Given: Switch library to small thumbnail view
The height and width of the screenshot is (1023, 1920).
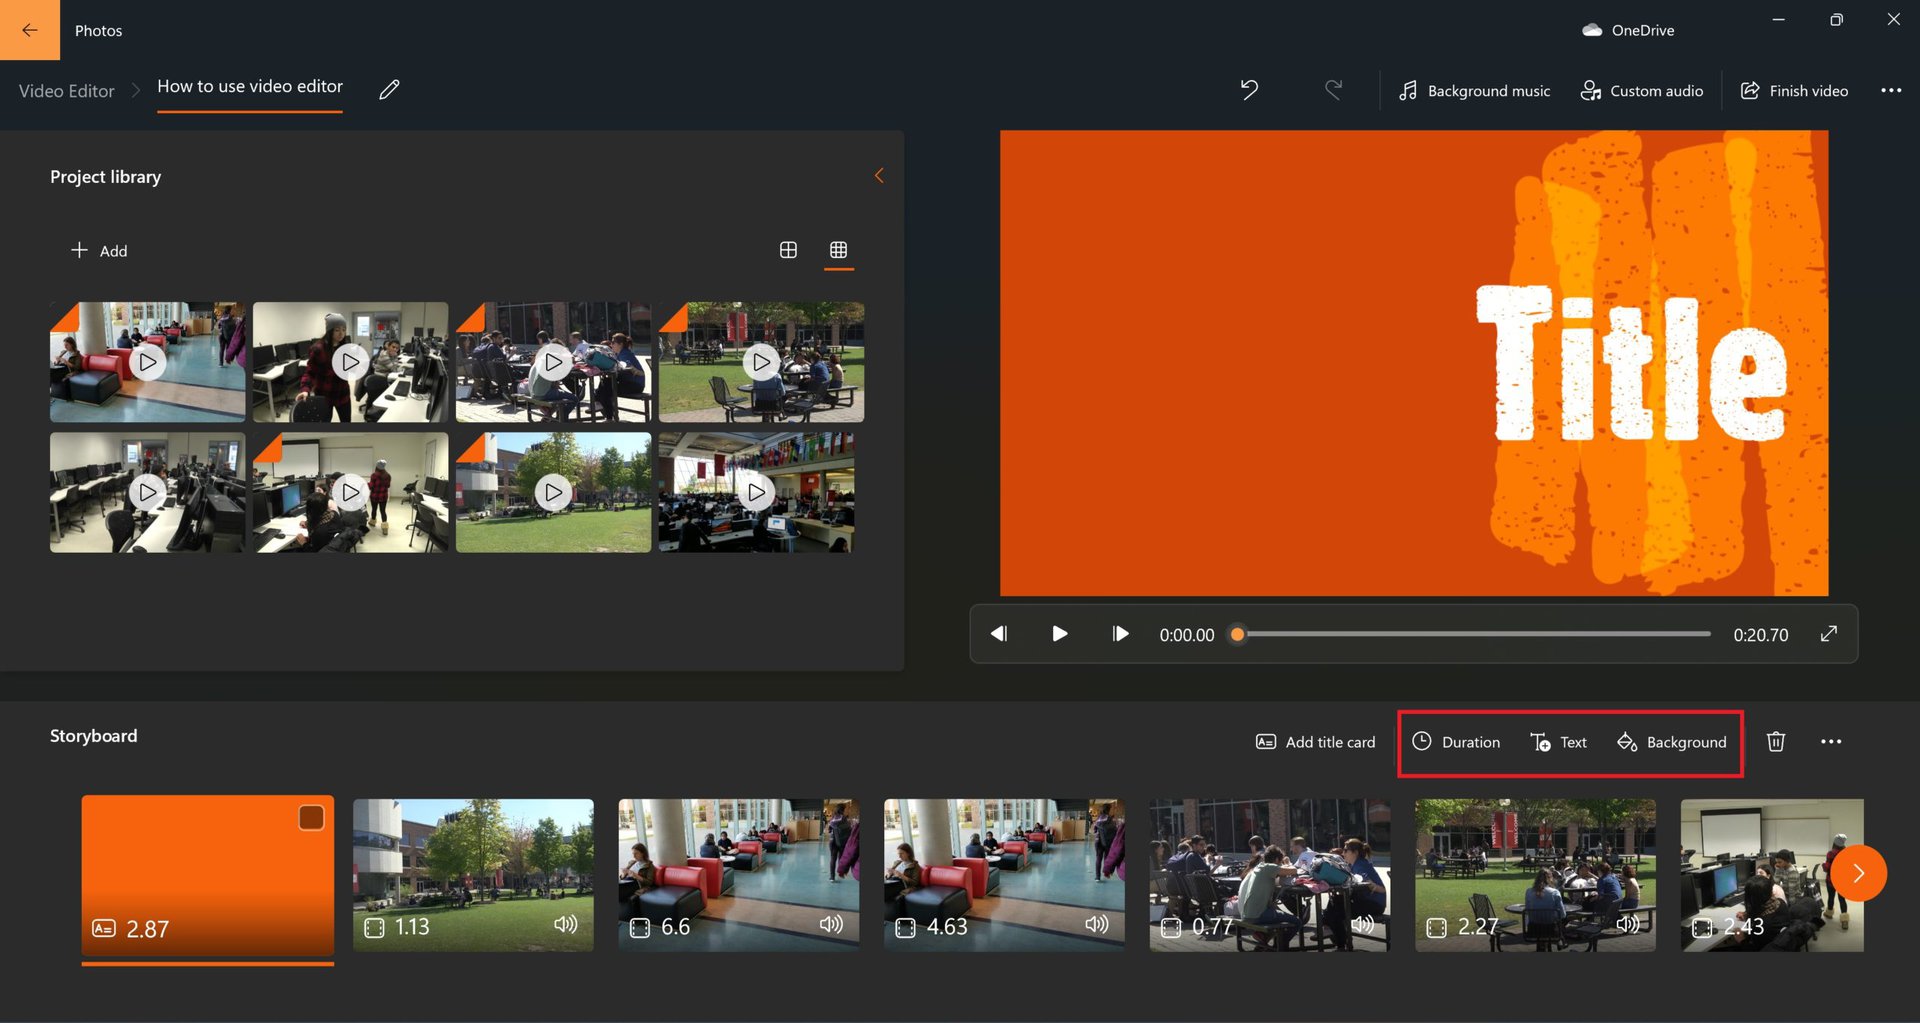Looking at the screenshot, I should (838, 250).
